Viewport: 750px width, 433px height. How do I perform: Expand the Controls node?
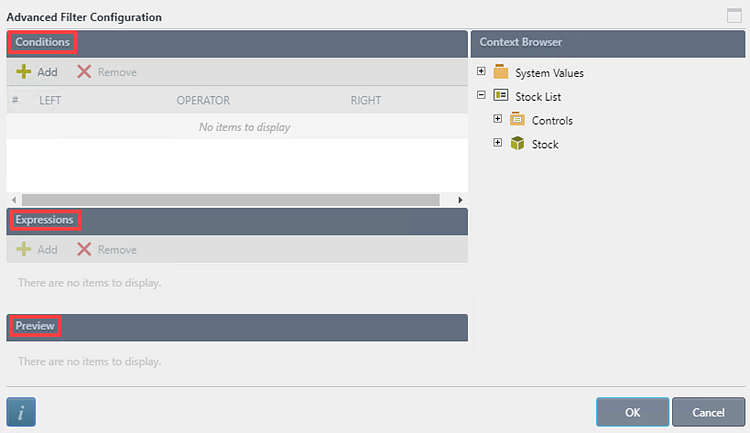(x=498, y=120)
